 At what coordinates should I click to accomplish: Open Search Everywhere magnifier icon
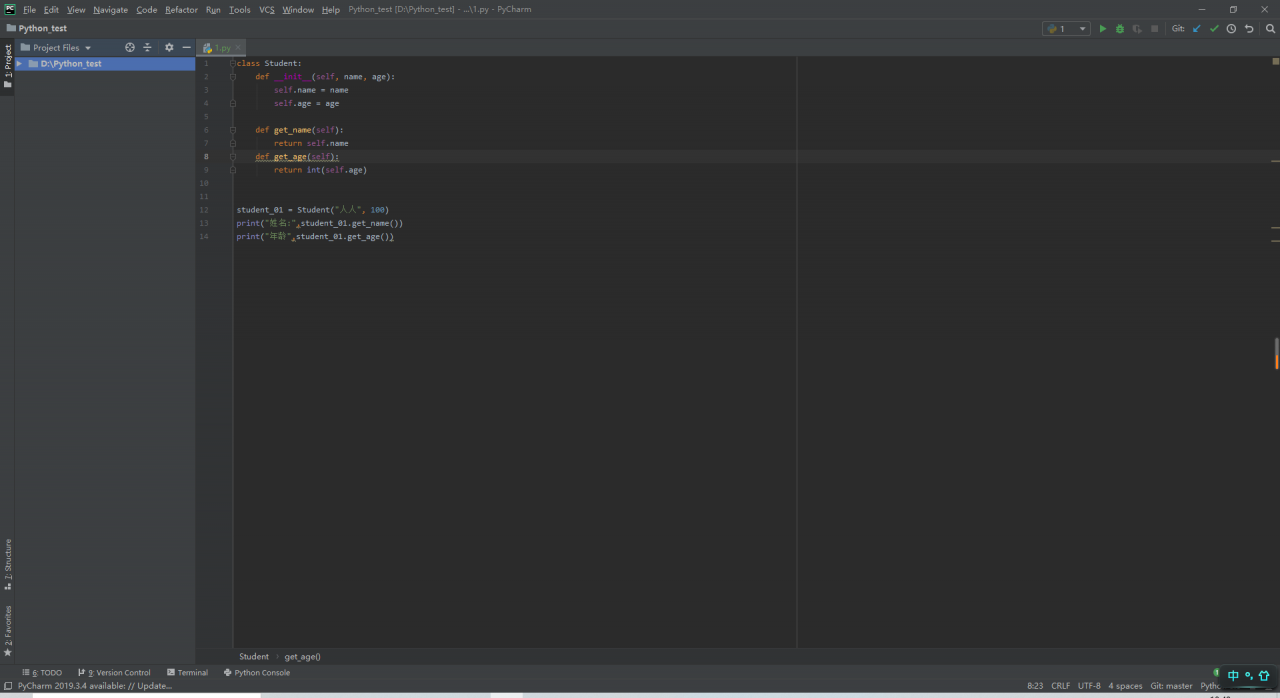click(1270, 29)
